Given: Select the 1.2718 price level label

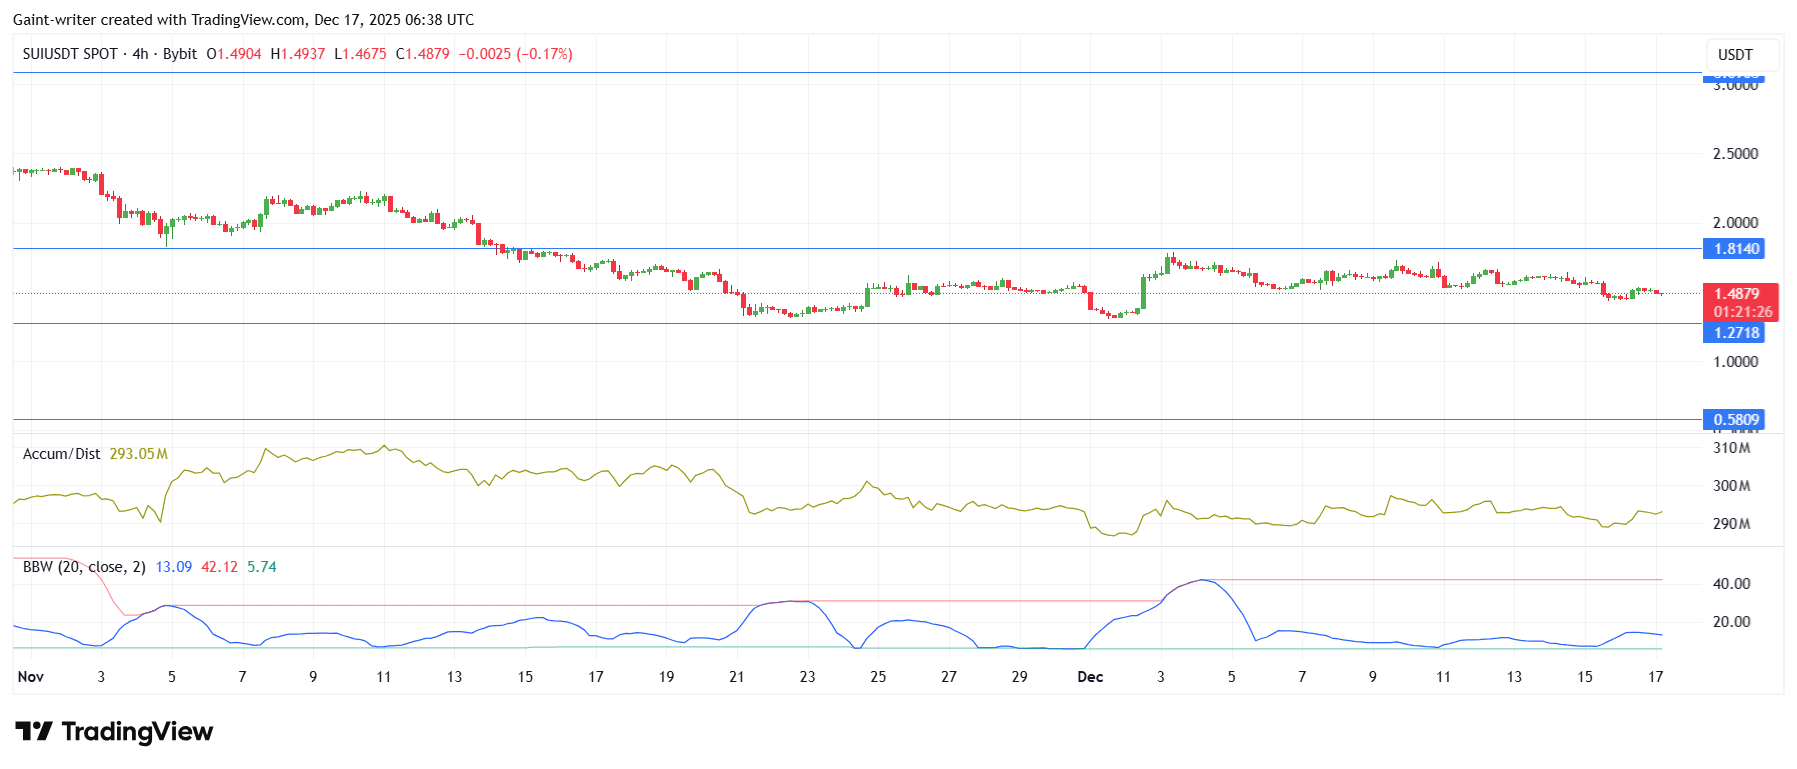Looking at the screenshot, I should coord(1733,333).
